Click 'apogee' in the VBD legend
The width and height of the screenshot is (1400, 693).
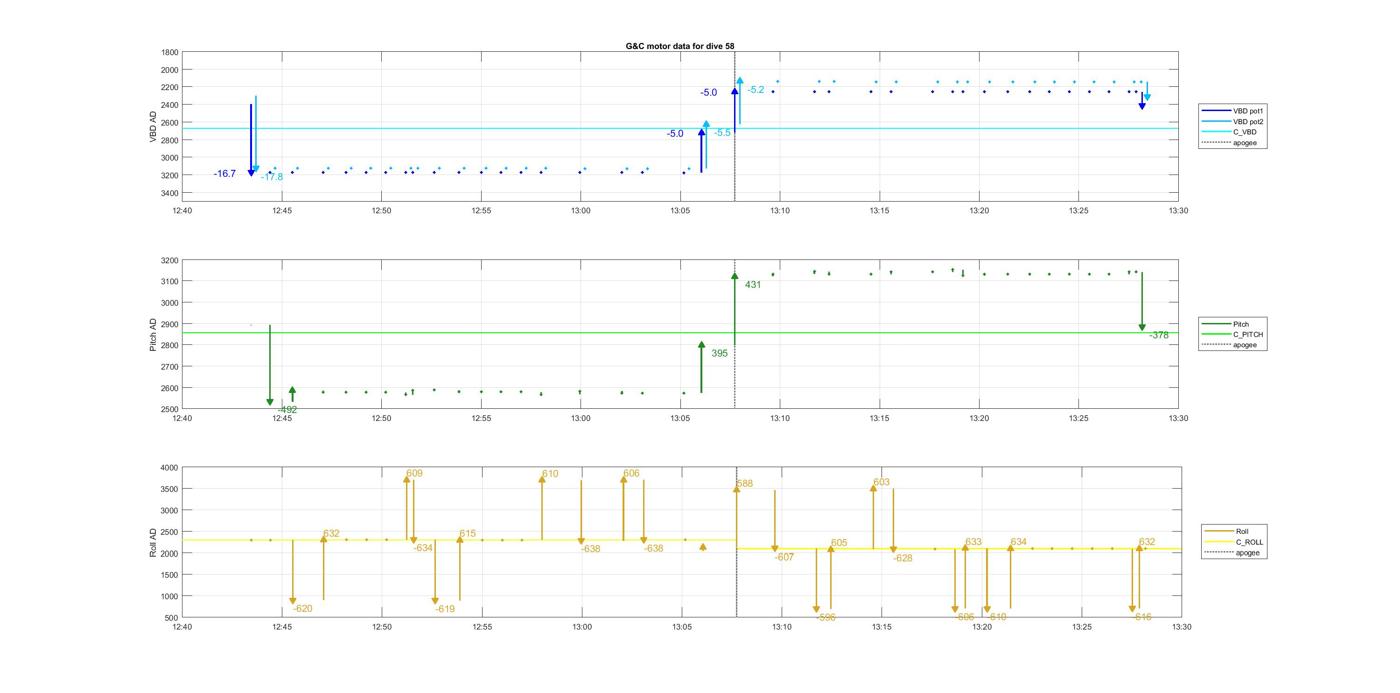[1245, 143]
